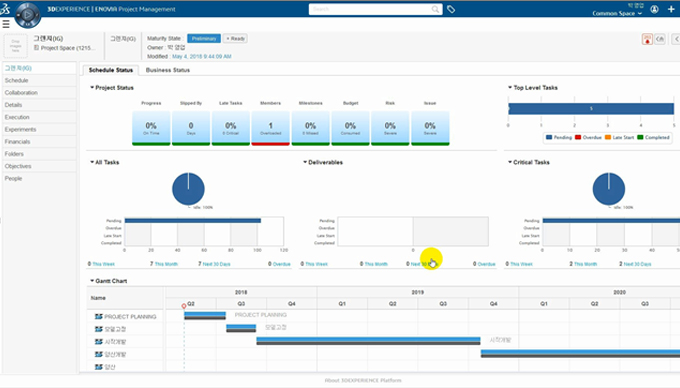Click the Project Space icon under title
The height and width of the screenshot is (388, 680).
36,48
